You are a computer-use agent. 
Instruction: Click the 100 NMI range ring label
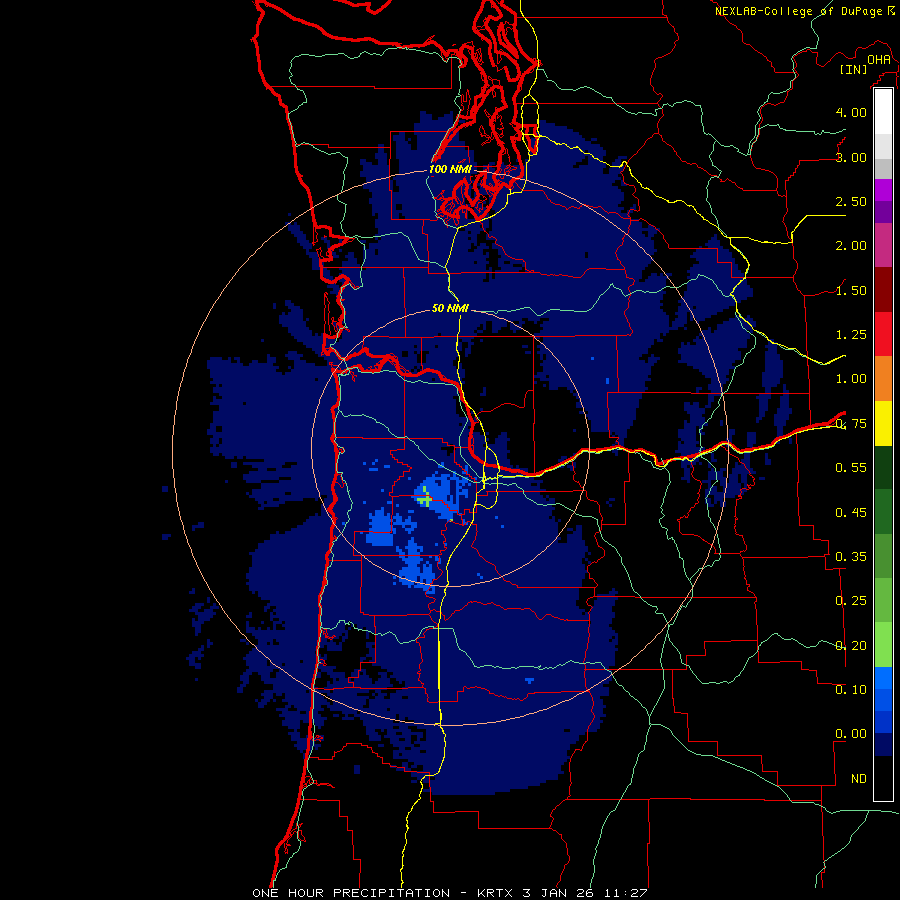pyautogui.click(x=450, y=169)
